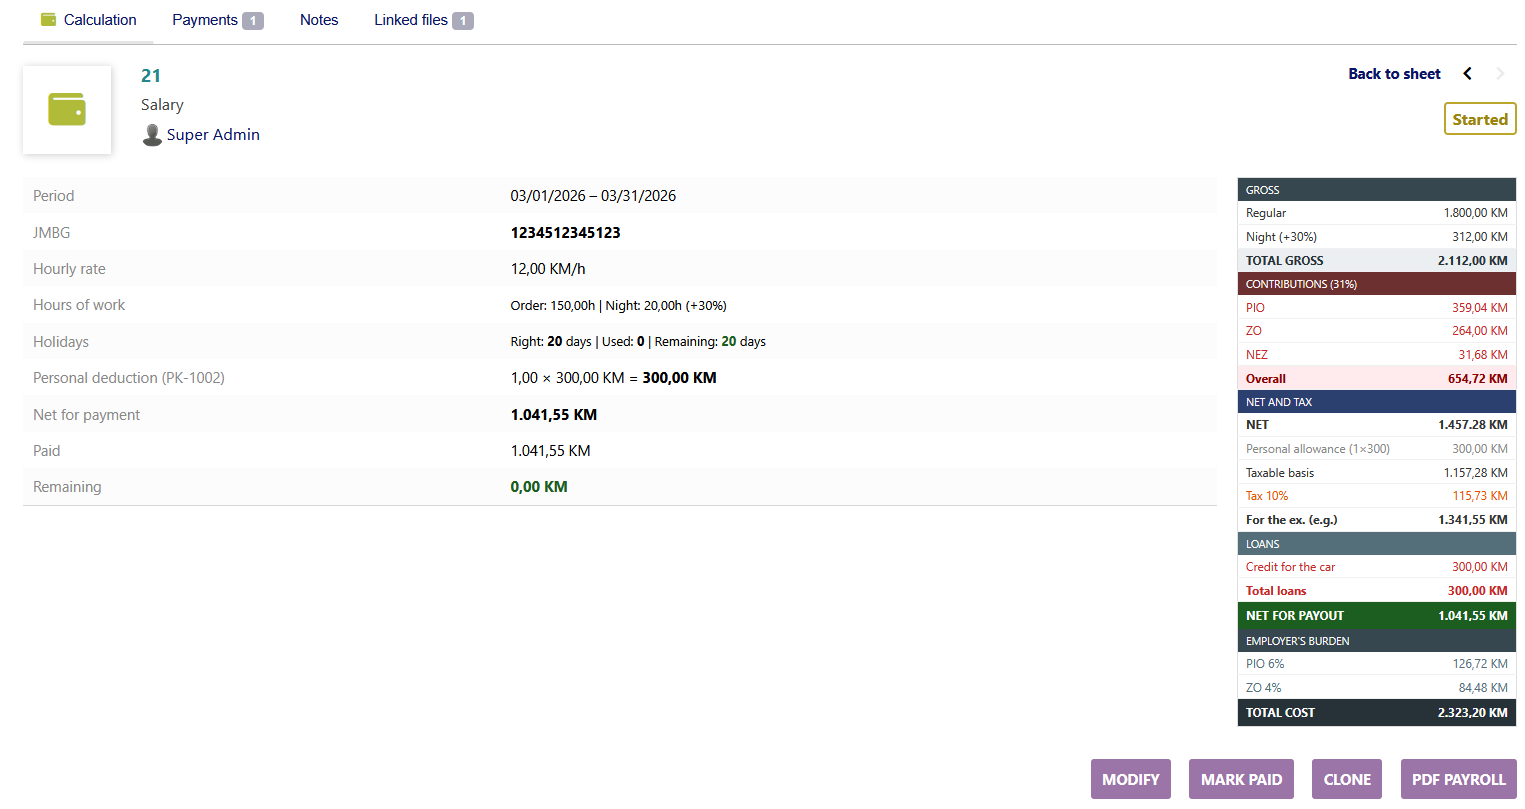
Task: Click the Hours of work value
Action: (618, 306)
